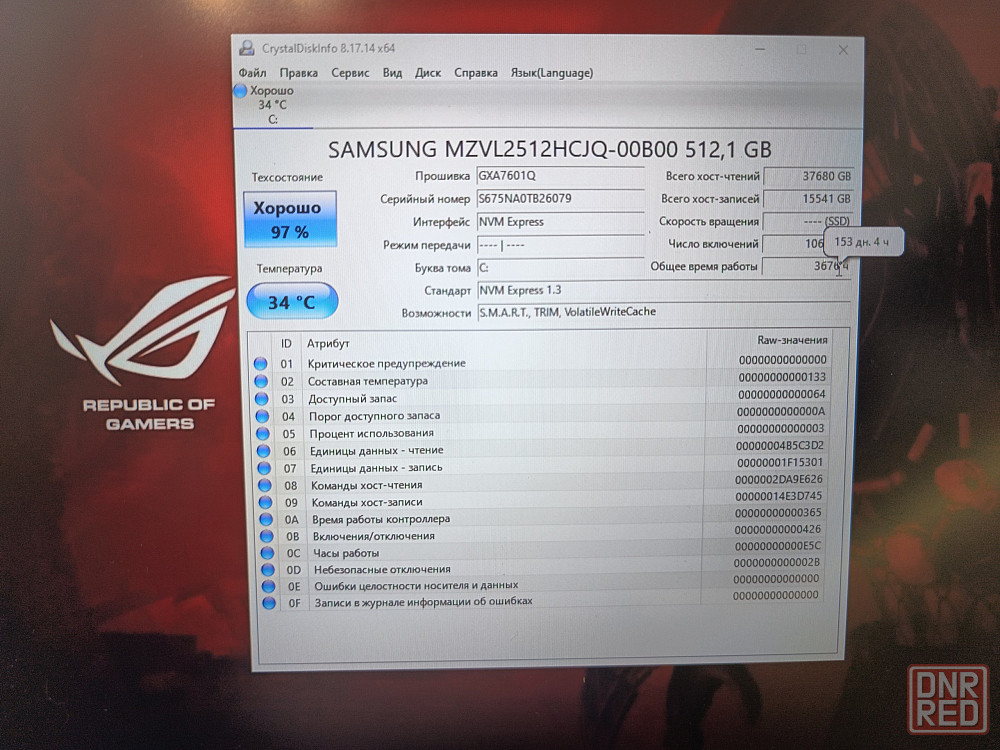This screenshot has width=1000, height=750.
Task: Click the blue status icon for Часы работы
Action: tap(267, 553)
